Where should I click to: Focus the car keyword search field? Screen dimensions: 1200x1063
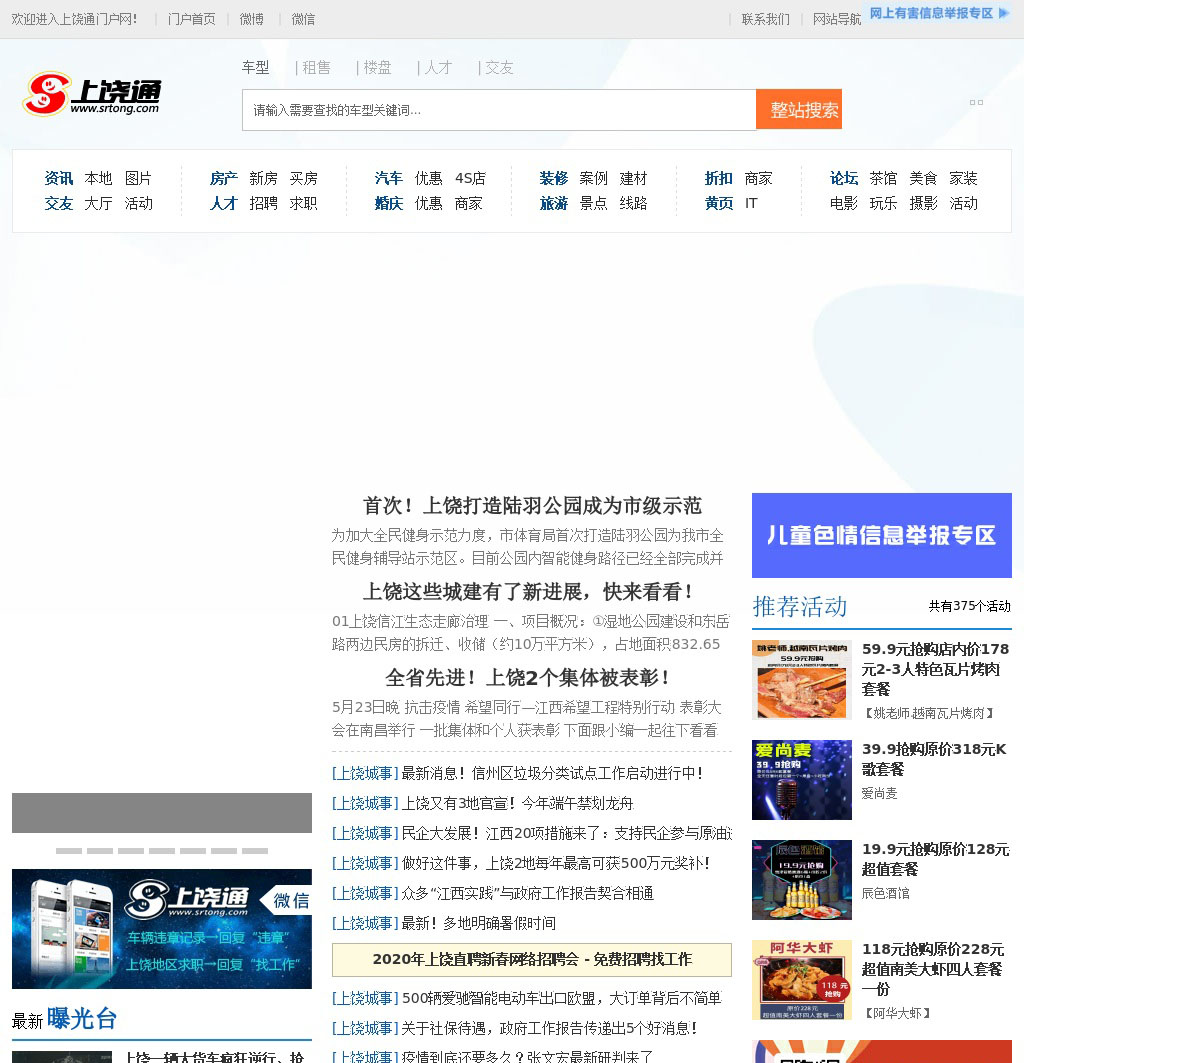tap(498, 110)
